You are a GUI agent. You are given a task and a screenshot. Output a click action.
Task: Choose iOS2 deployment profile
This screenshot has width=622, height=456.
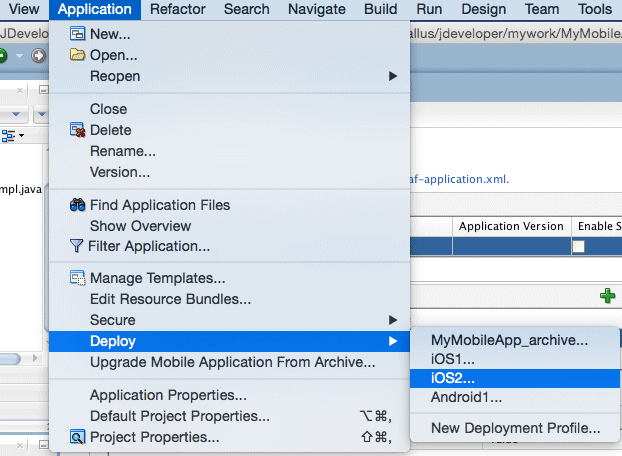tap(453, 378)
